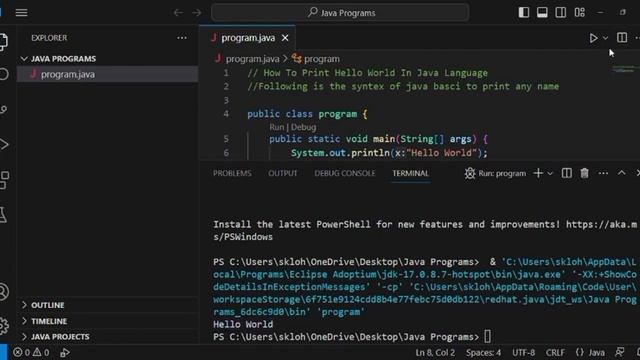Open Explorer more actions menu

(182, 38)
